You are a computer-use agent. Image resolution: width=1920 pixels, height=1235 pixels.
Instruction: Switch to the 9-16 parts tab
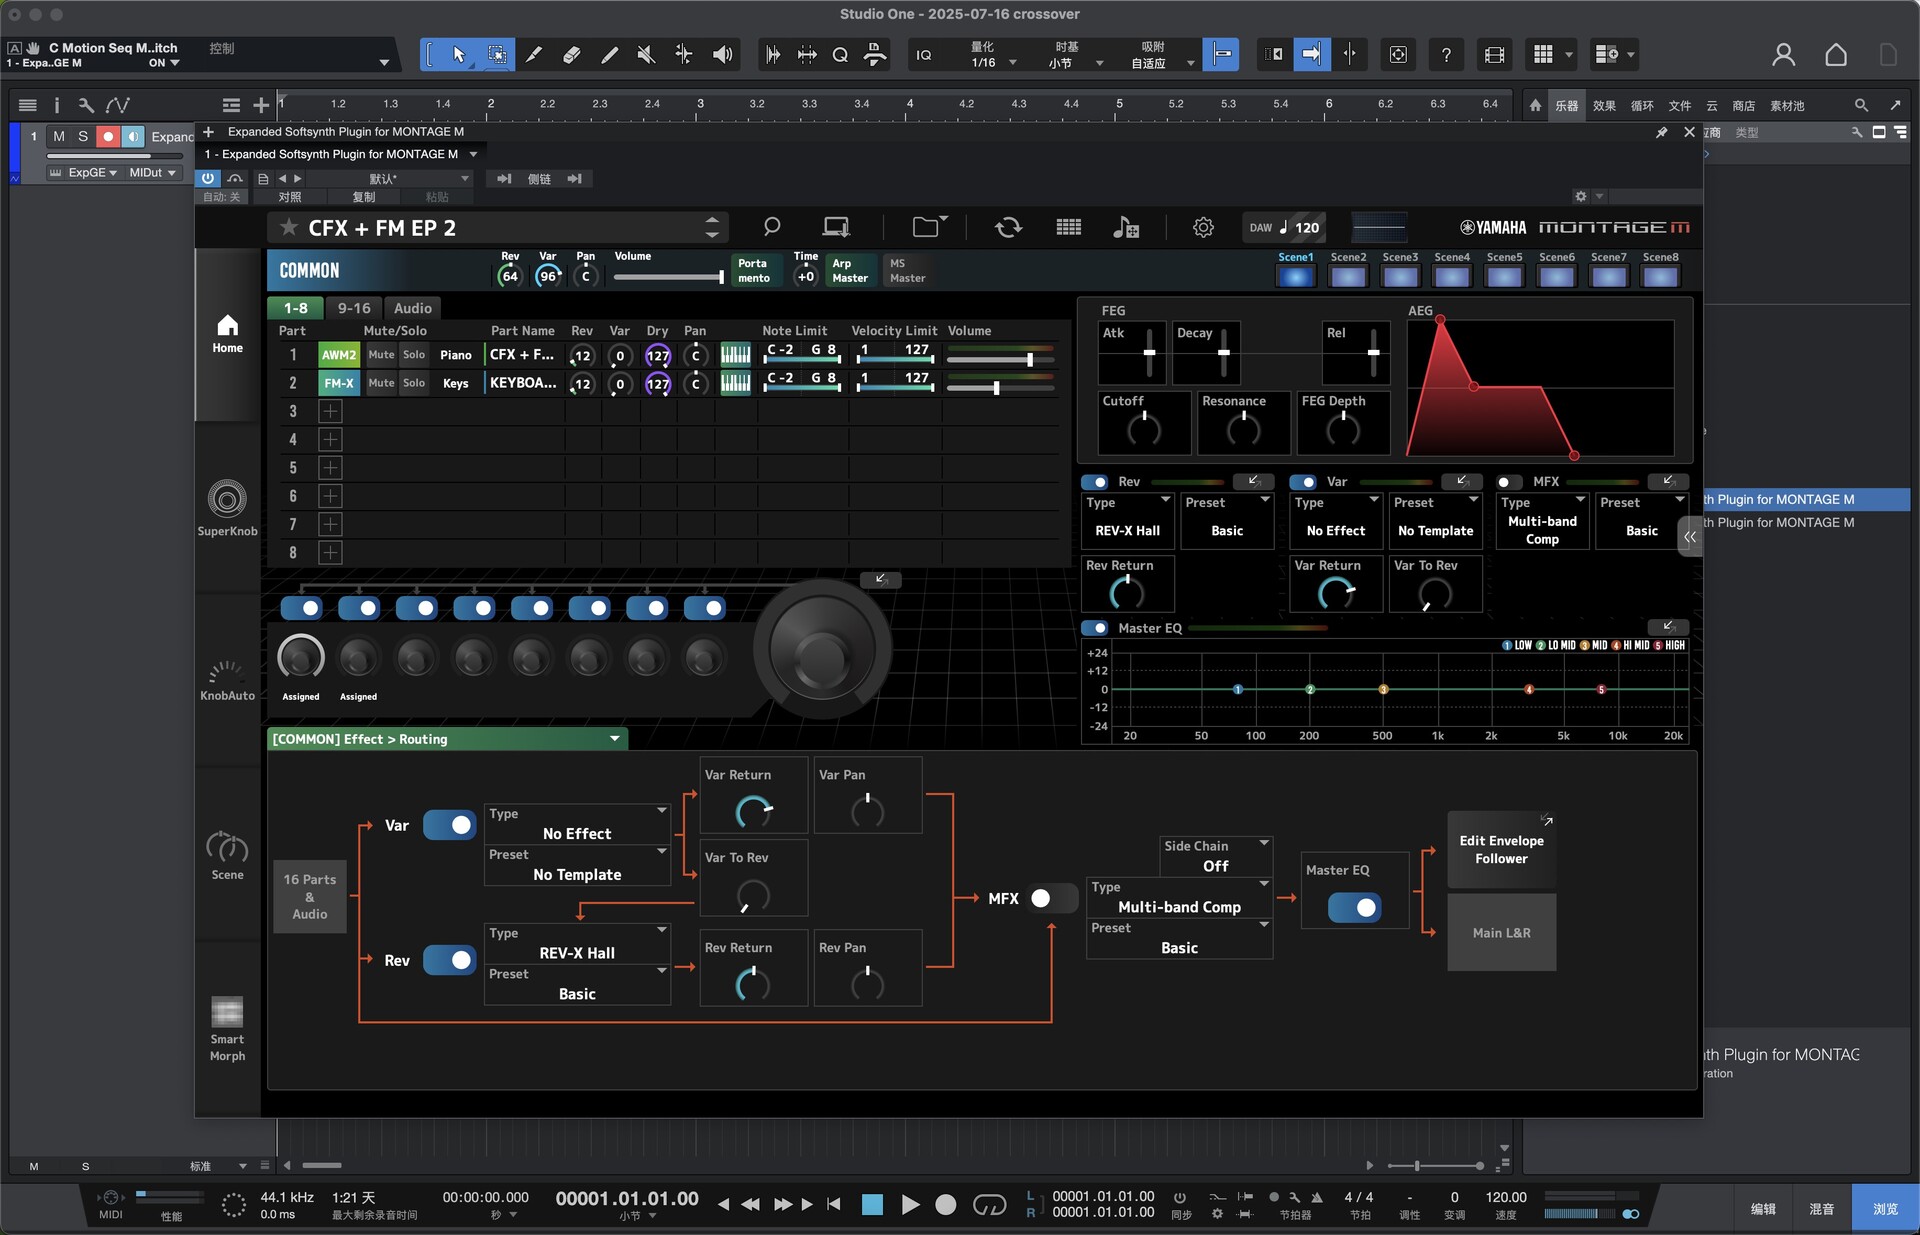click(354, 308)
